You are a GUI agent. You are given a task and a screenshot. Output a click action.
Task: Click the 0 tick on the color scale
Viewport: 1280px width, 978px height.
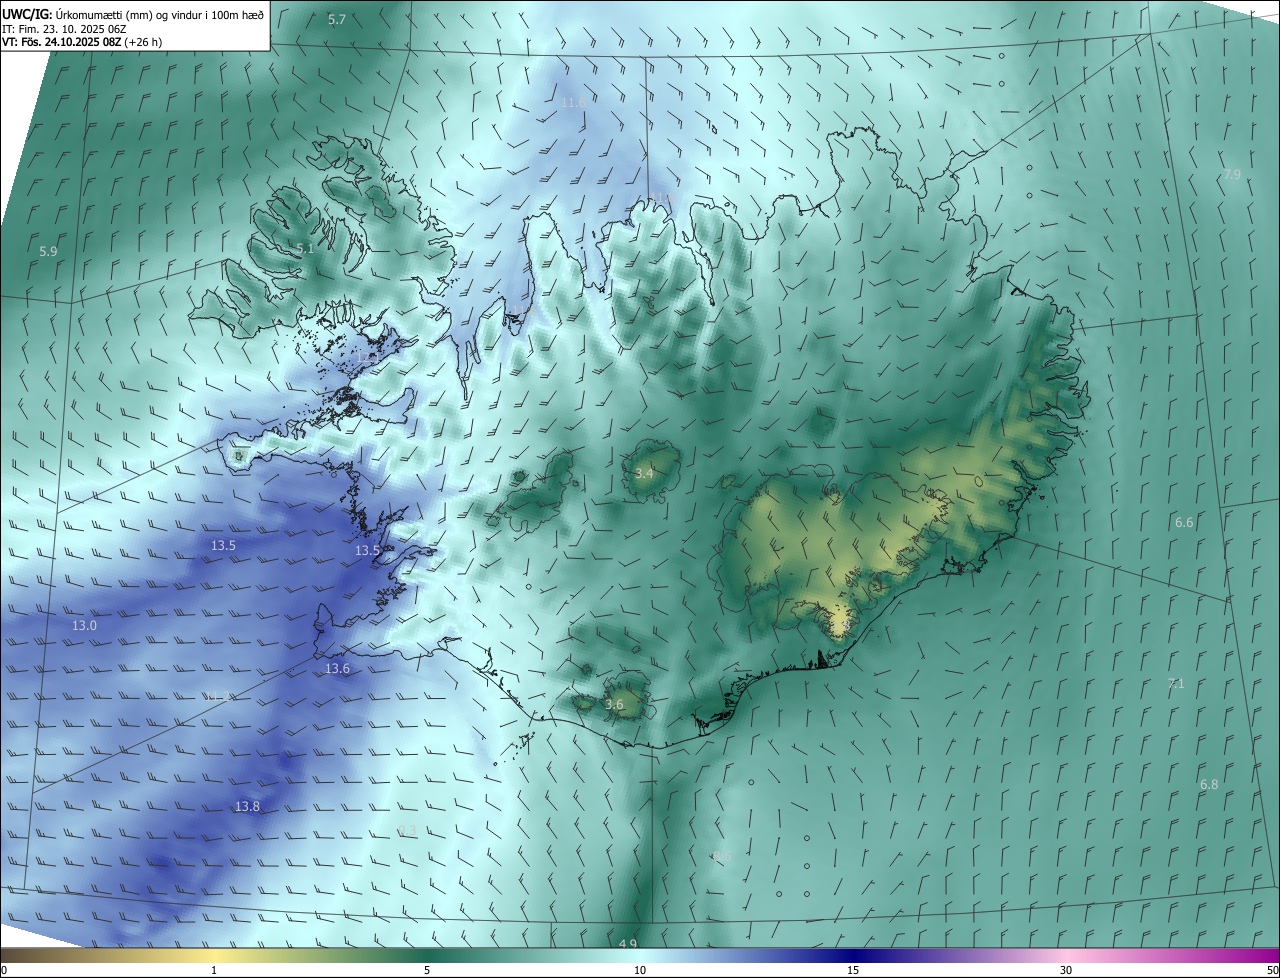(3, 971)
